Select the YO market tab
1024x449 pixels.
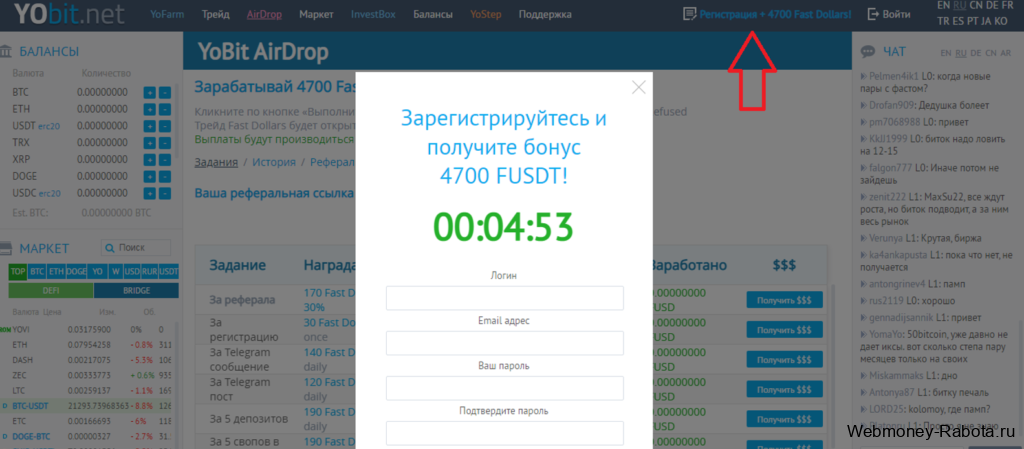[x=97, y=271]
